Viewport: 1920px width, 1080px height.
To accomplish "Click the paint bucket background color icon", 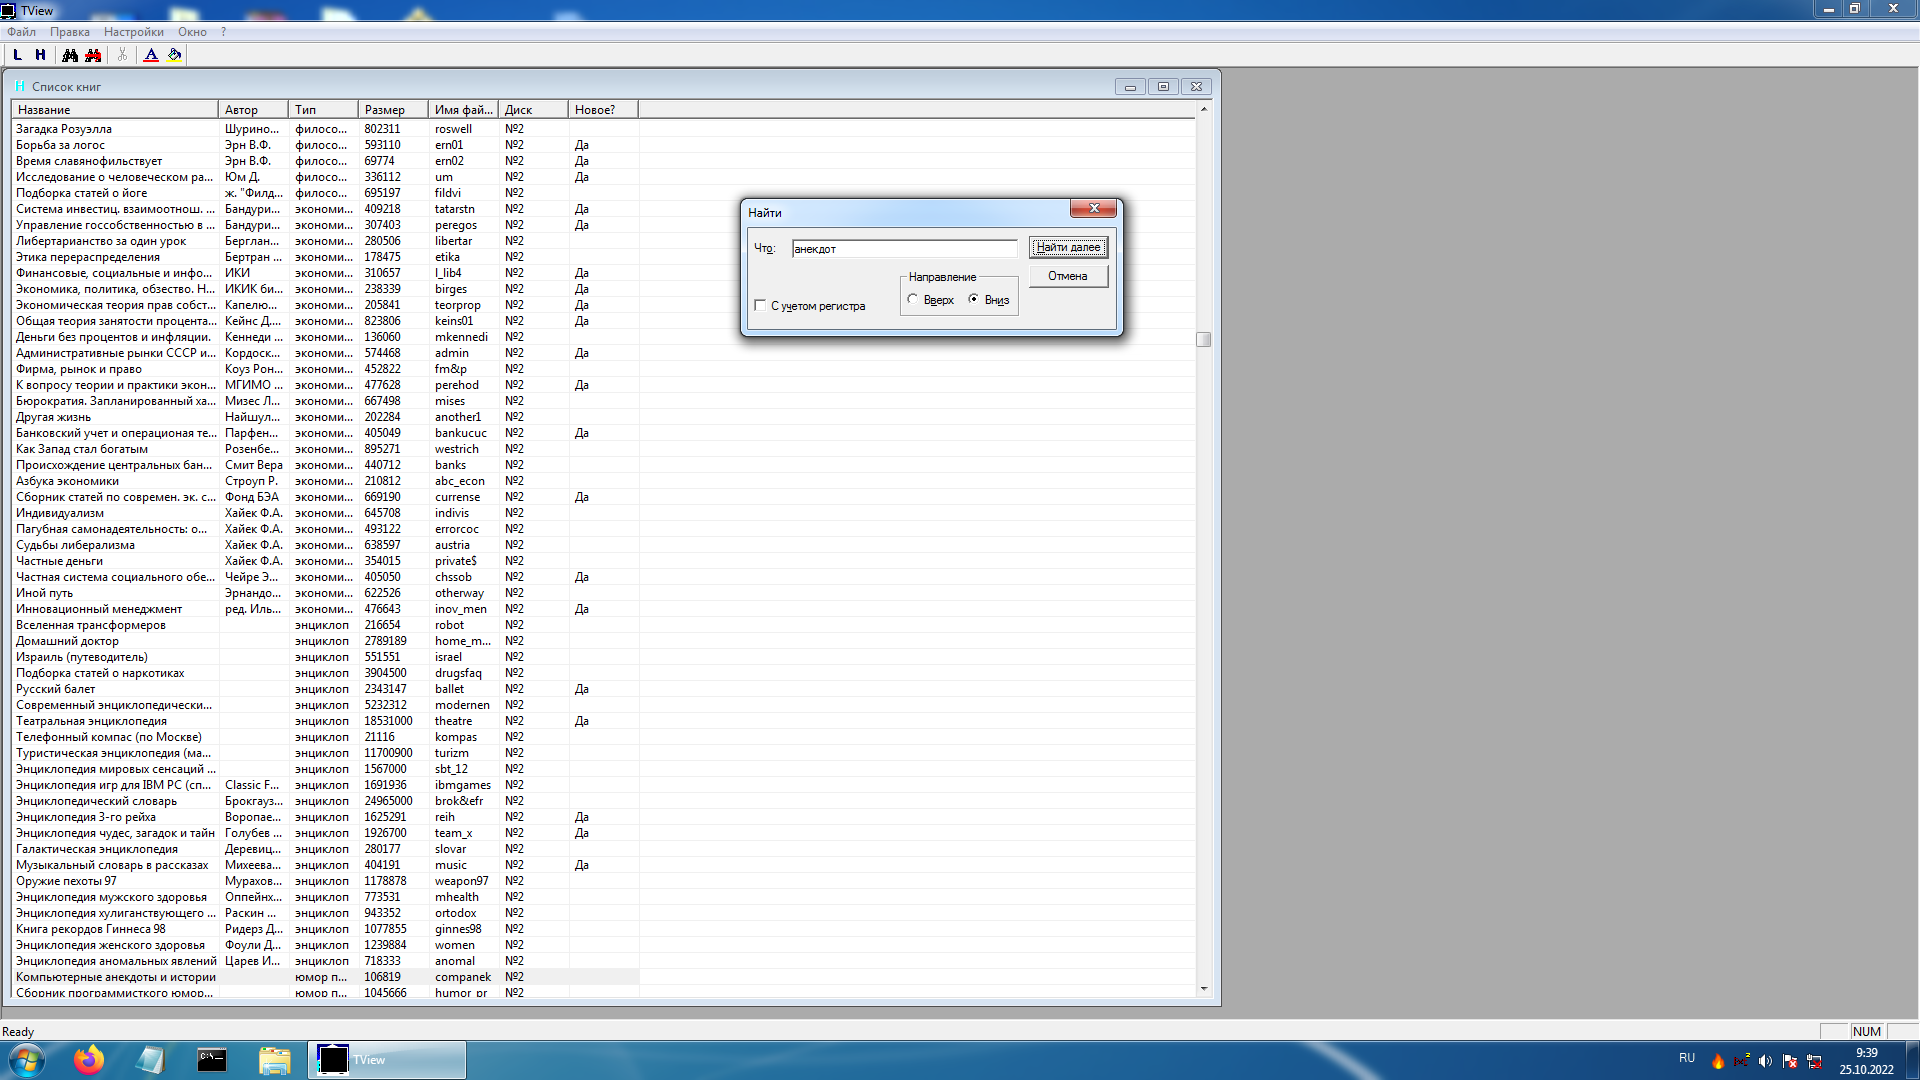I will (x=175, y=55).
